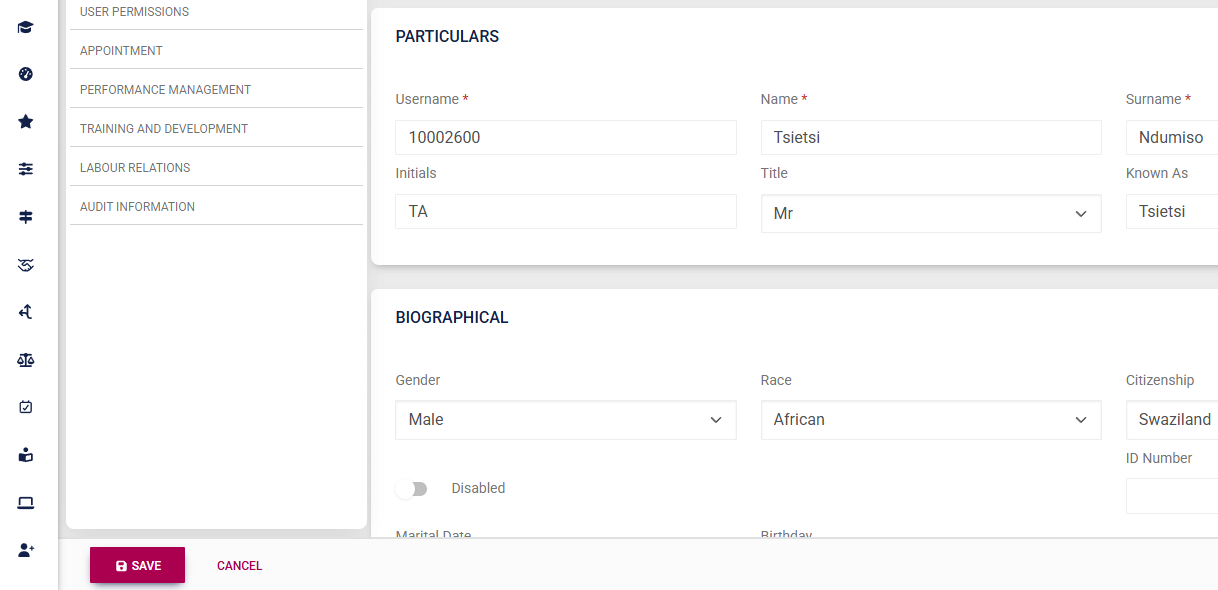Image resolution: width=1218 pixels, height=590 pixels.
Task: Open the sliders settings module icon
Action: [x=25, y=168]
